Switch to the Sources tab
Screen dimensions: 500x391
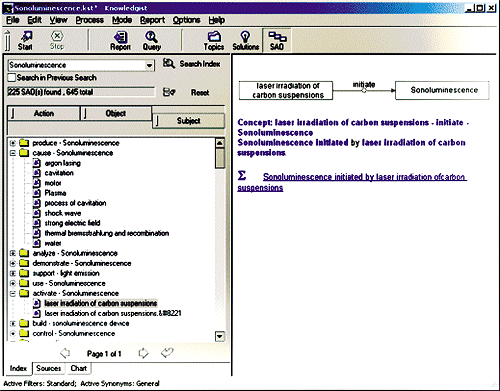48,368
